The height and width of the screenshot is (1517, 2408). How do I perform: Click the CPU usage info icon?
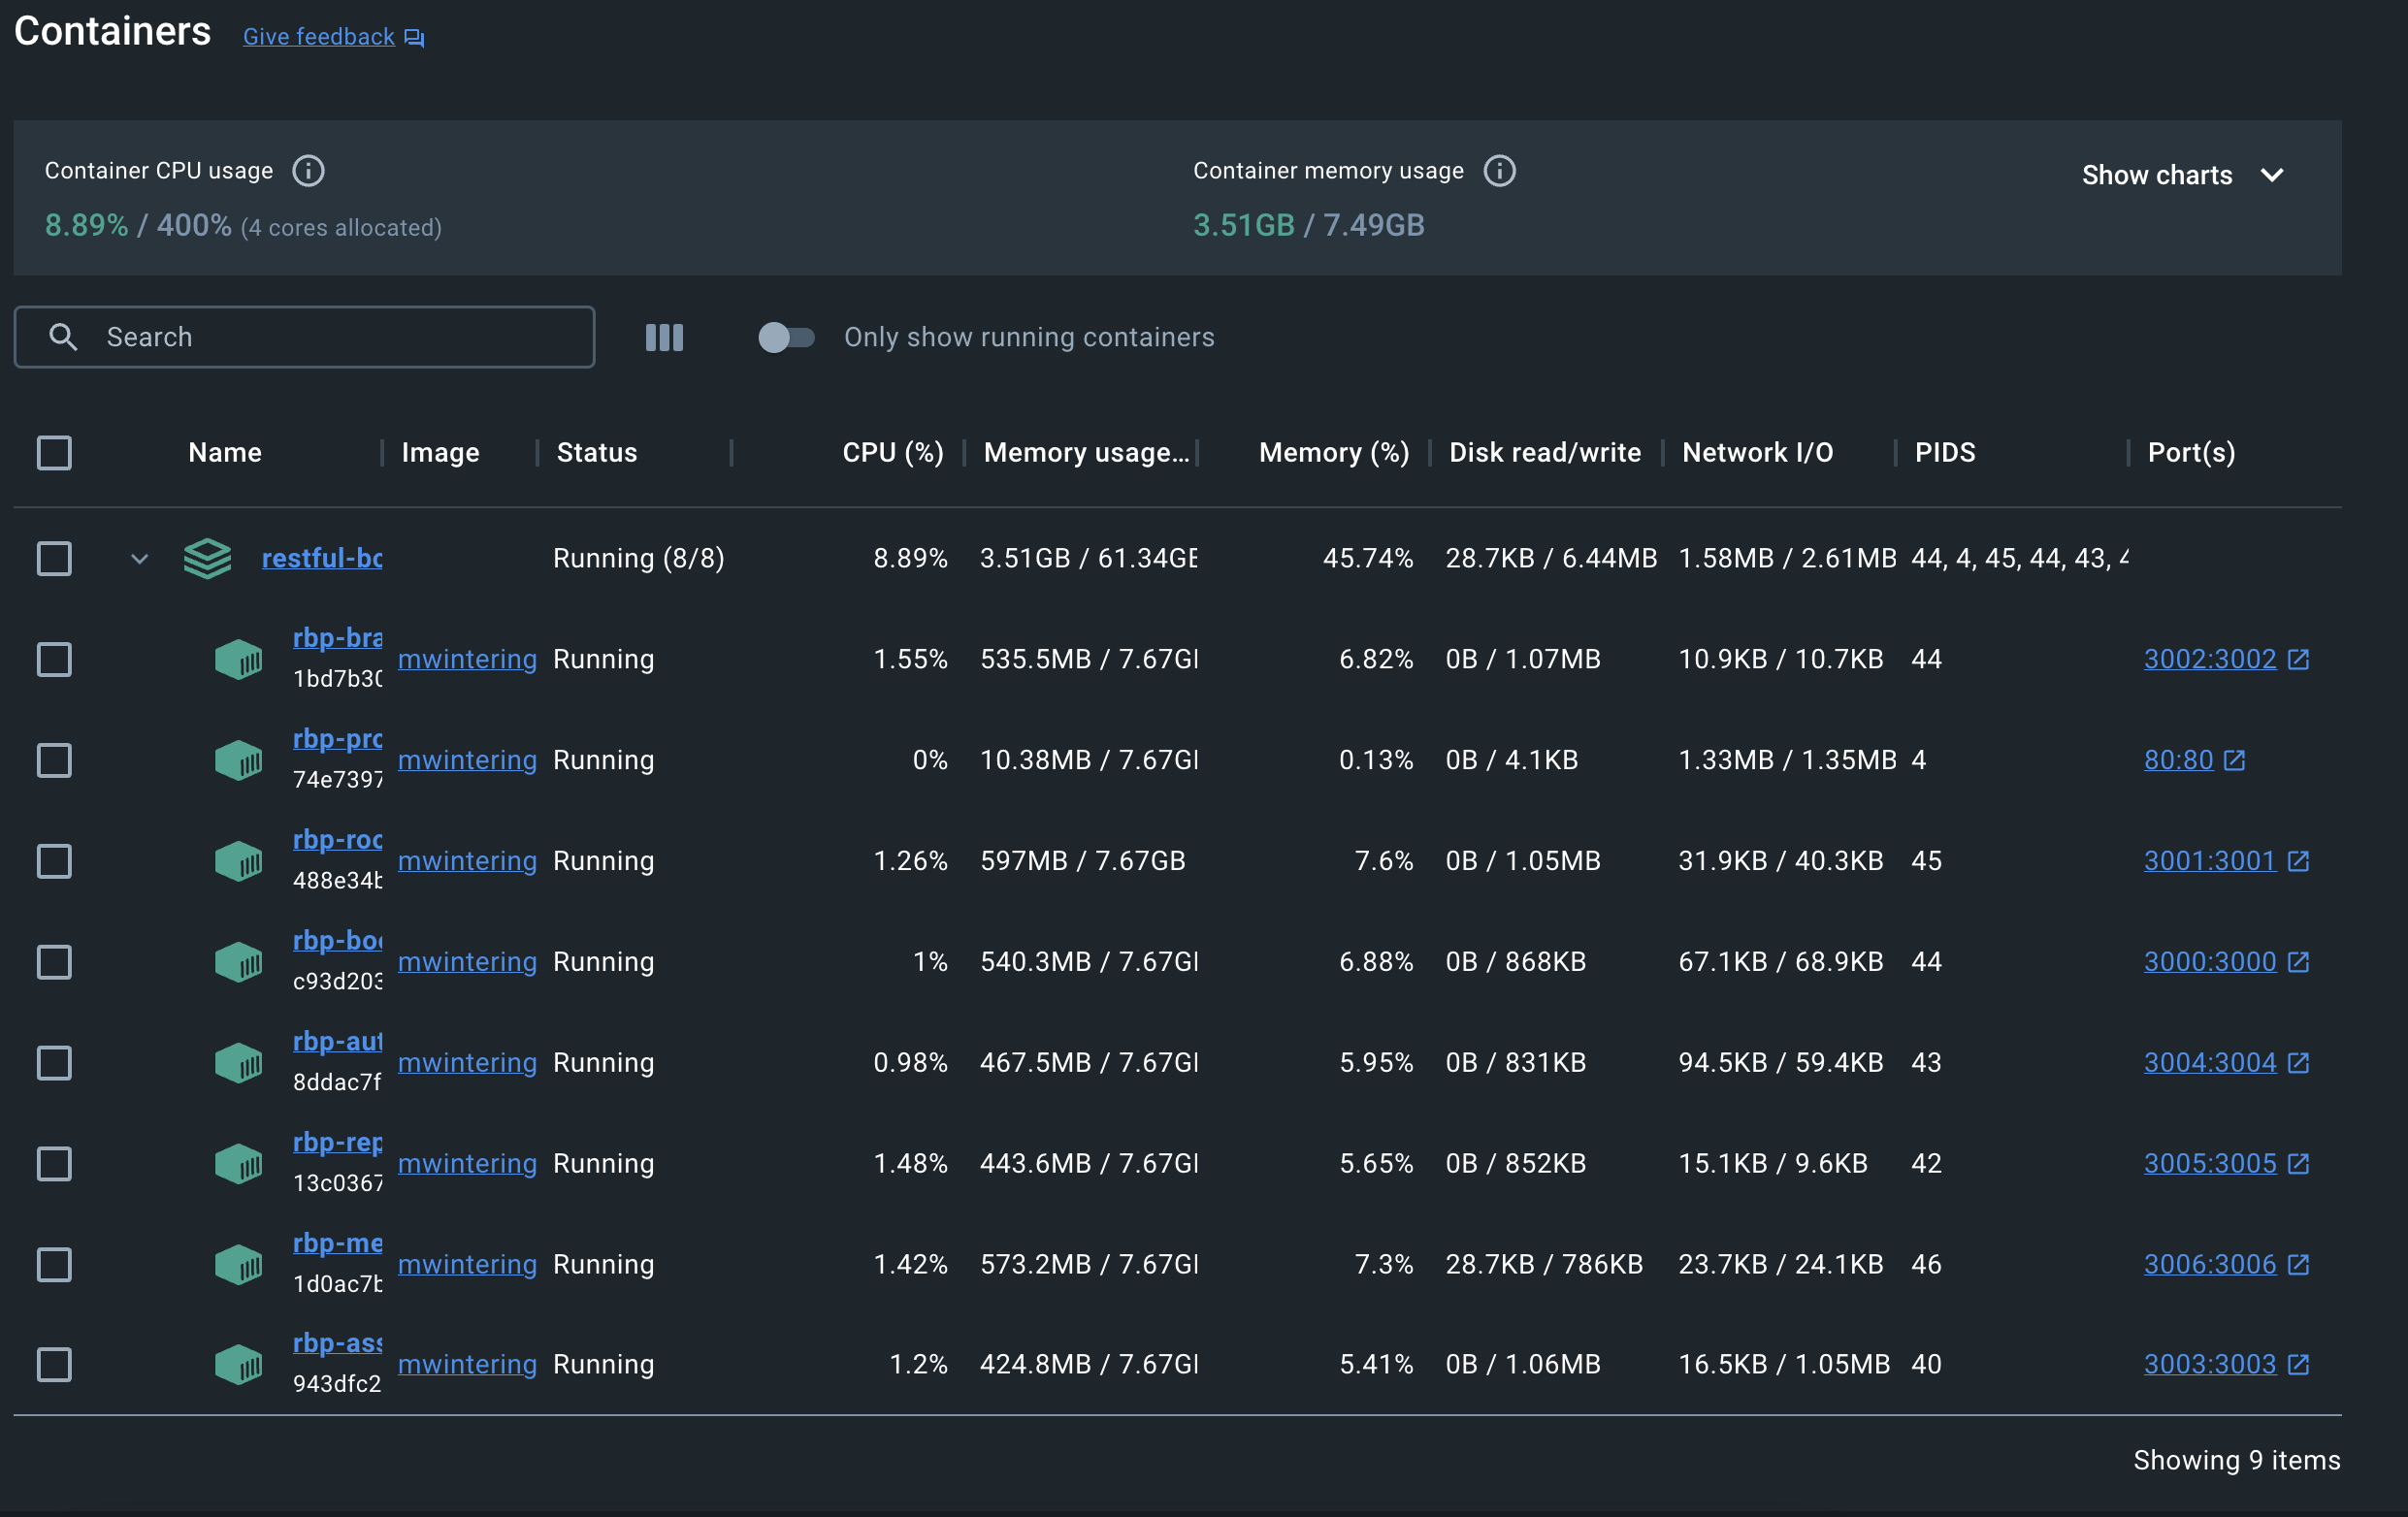point(308,171)
